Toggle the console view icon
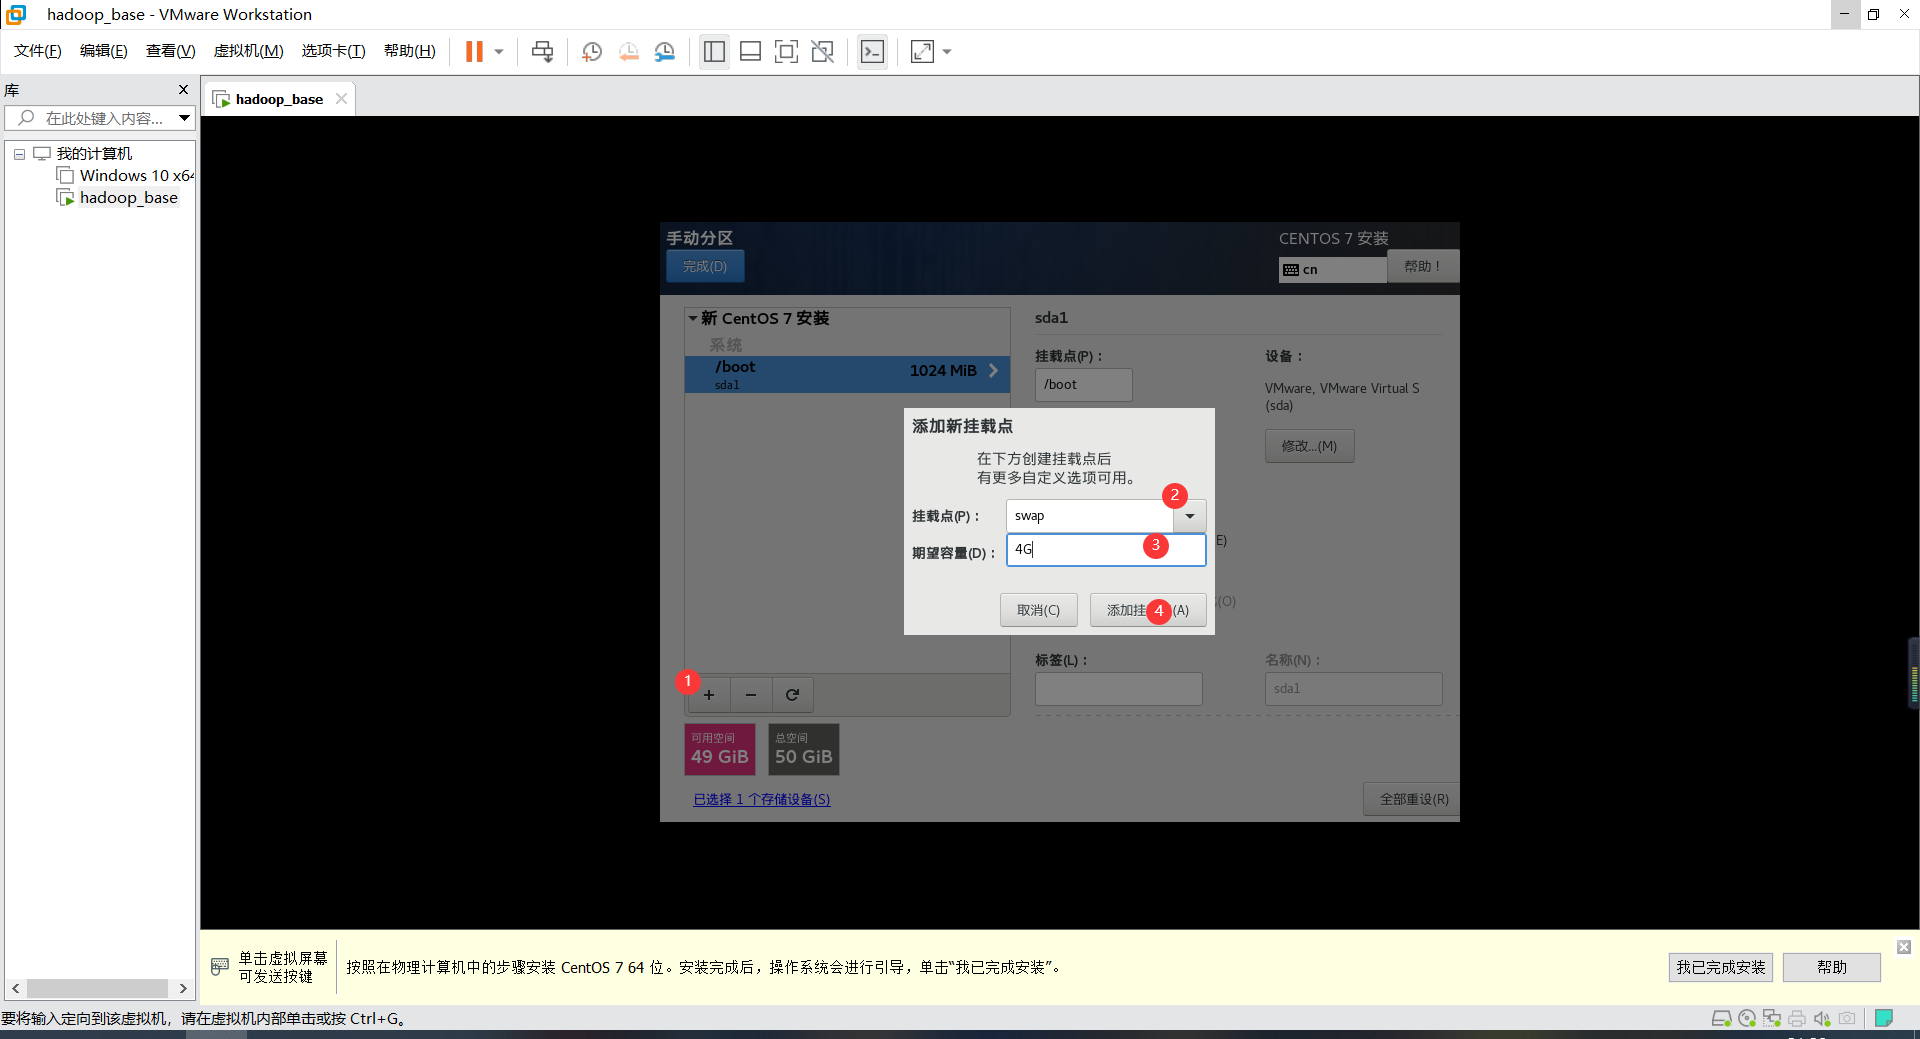1920x1039 pixels. 872,51
